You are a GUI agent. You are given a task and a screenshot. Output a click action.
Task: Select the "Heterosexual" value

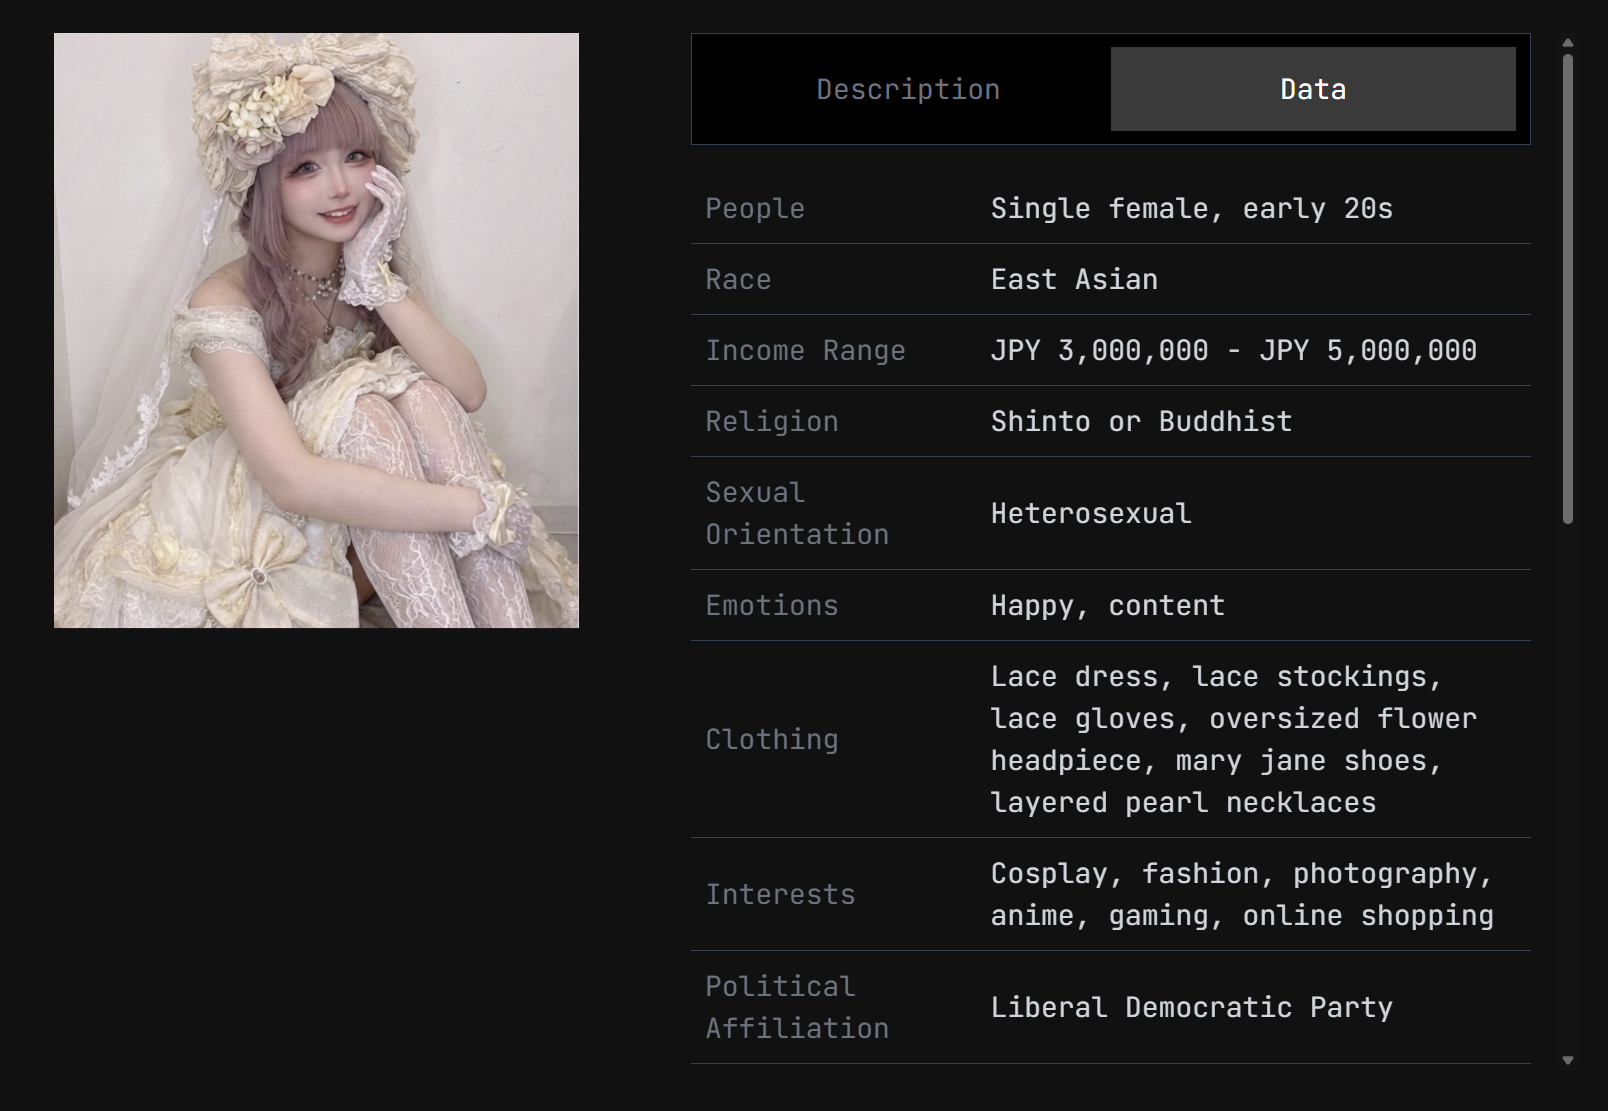1091,513
